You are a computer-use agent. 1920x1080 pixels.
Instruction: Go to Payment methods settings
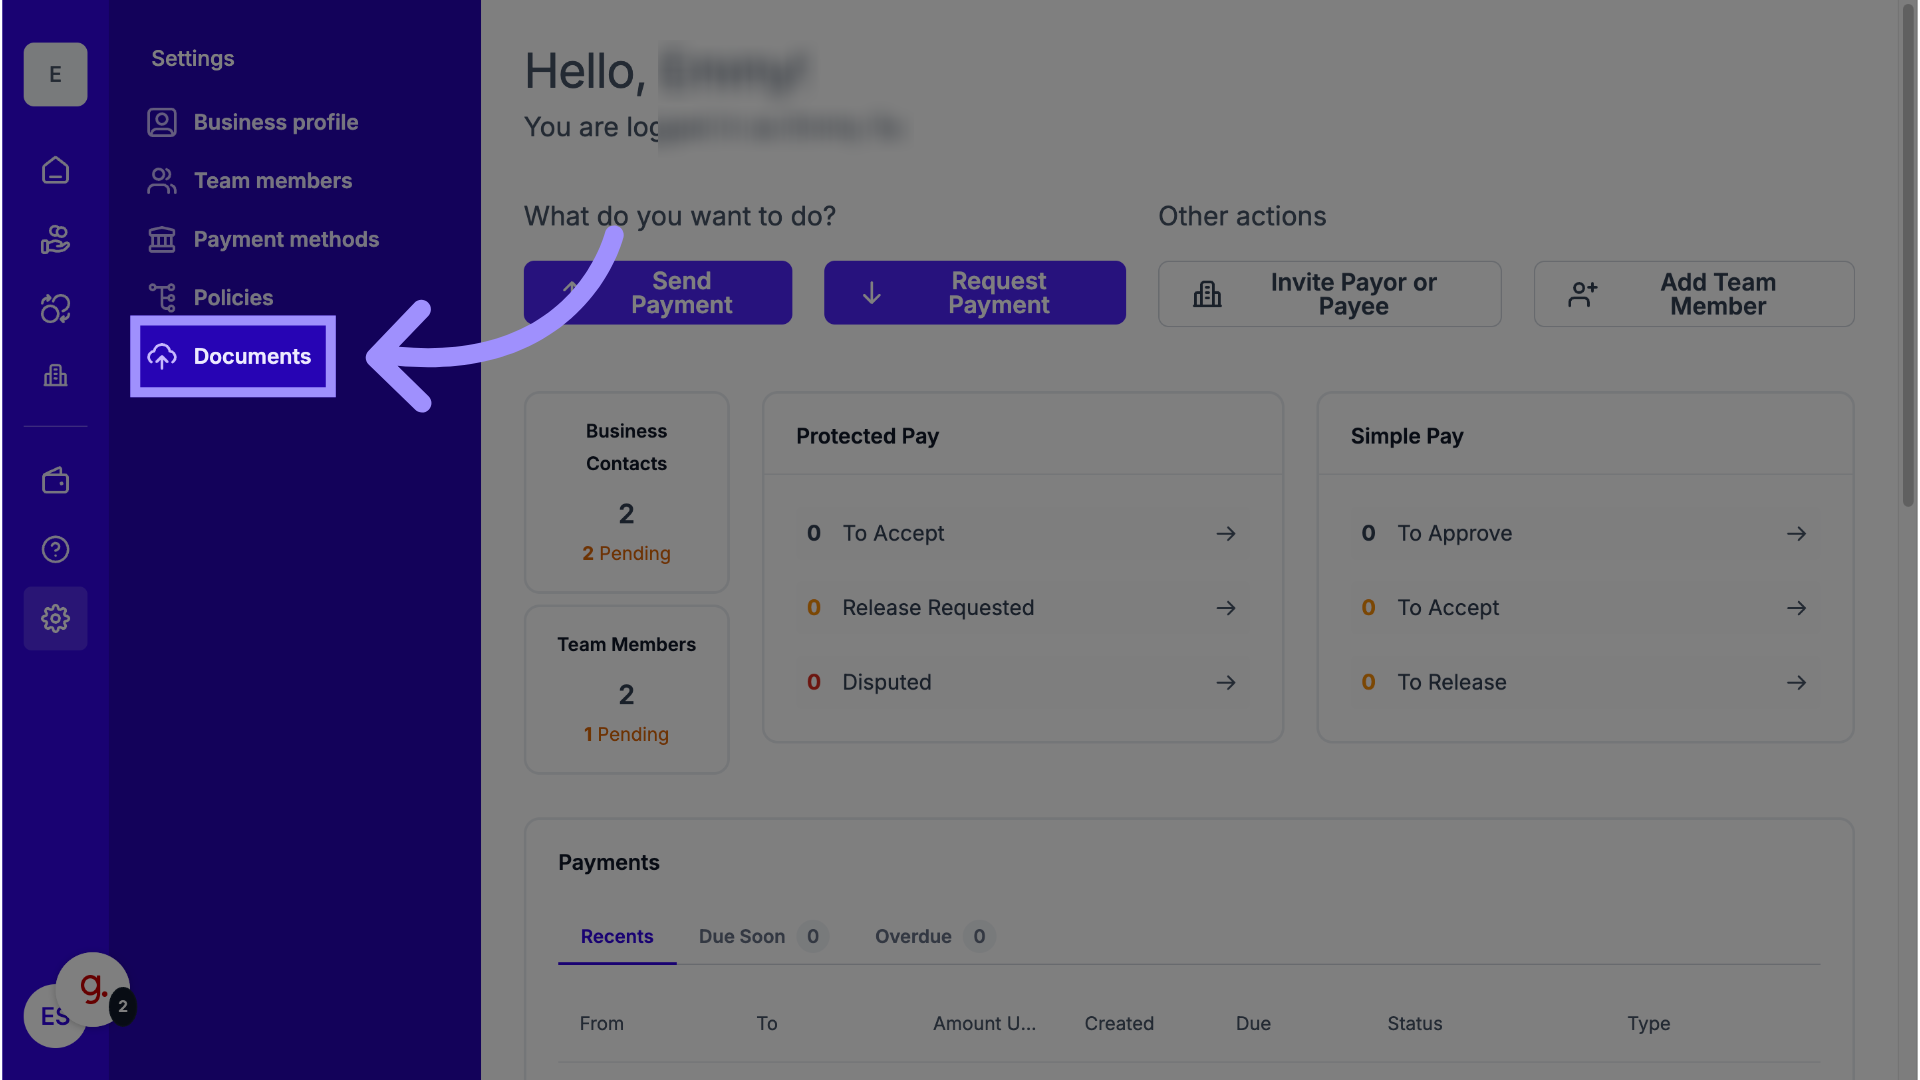tap(285, 240)
